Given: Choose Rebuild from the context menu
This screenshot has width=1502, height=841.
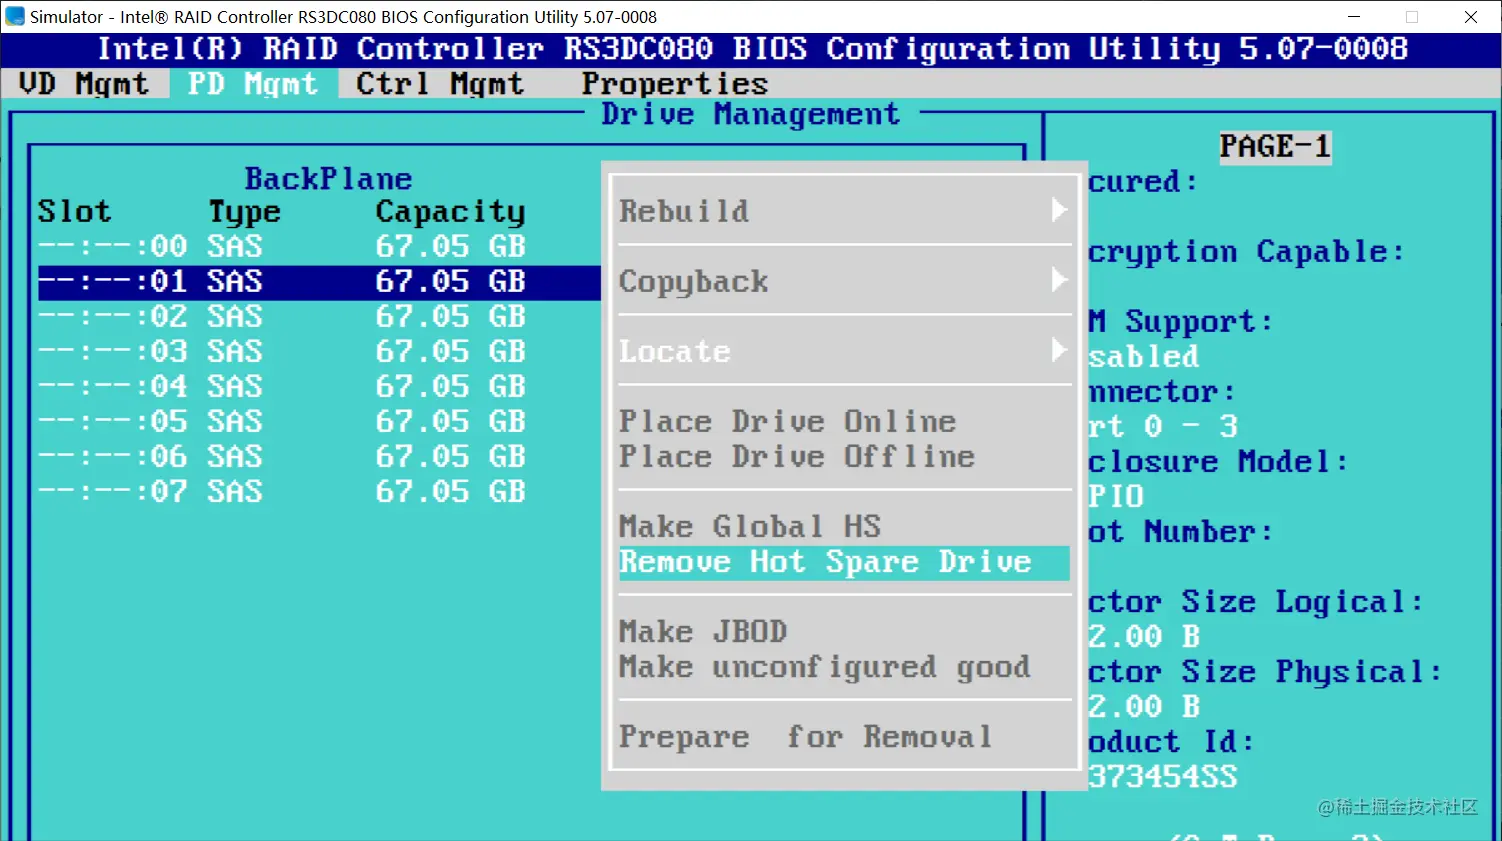Looking at the screenshot, I should [684, 211].
